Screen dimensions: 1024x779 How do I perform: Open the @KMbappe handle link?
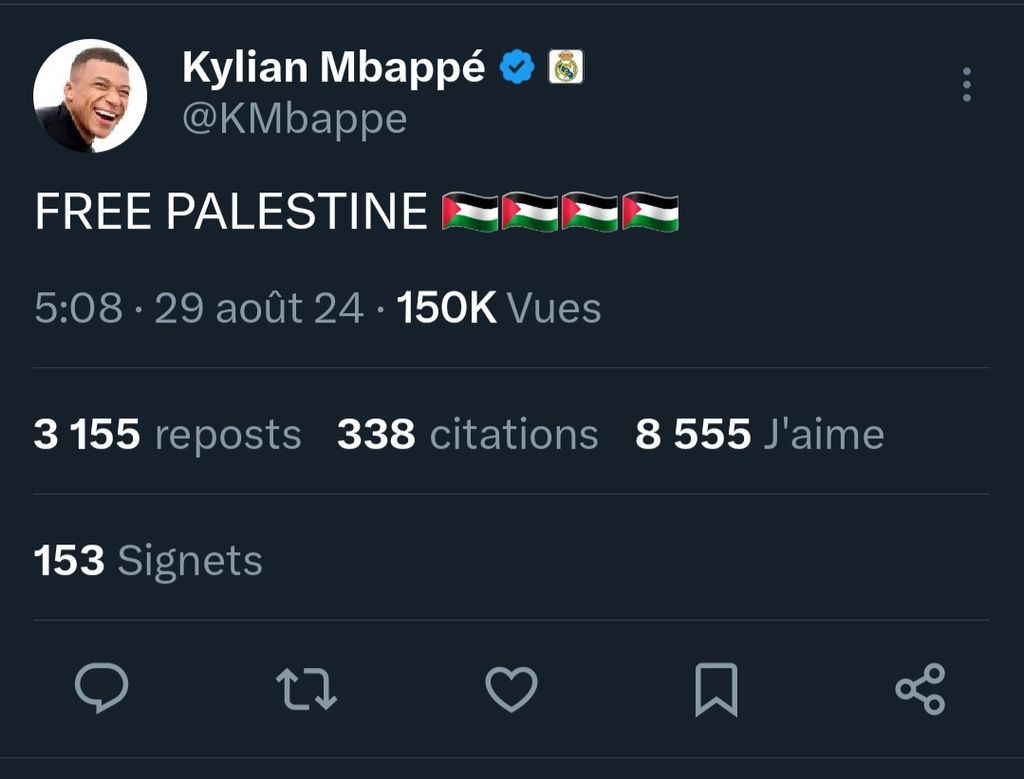tap(295, 119)
